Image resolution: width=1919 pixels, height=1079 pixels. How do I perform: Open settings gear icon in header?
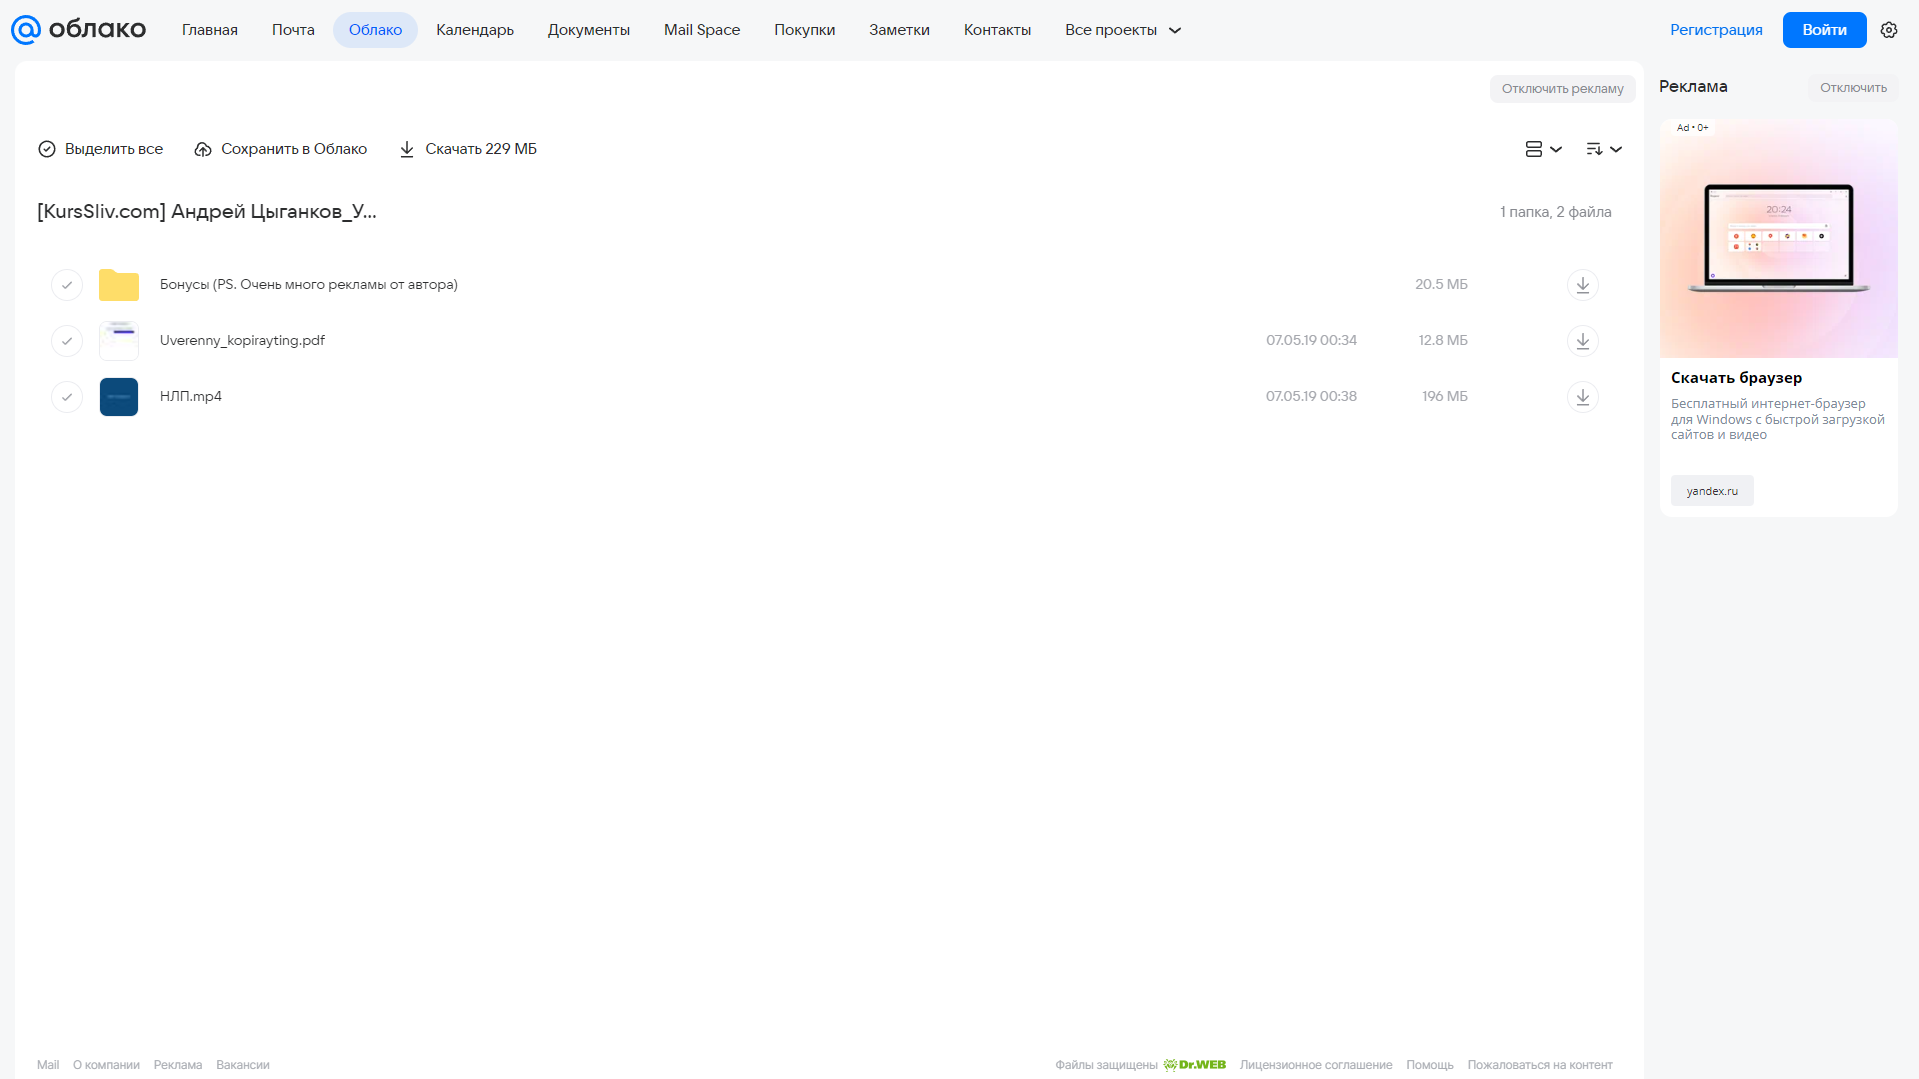1889,30
